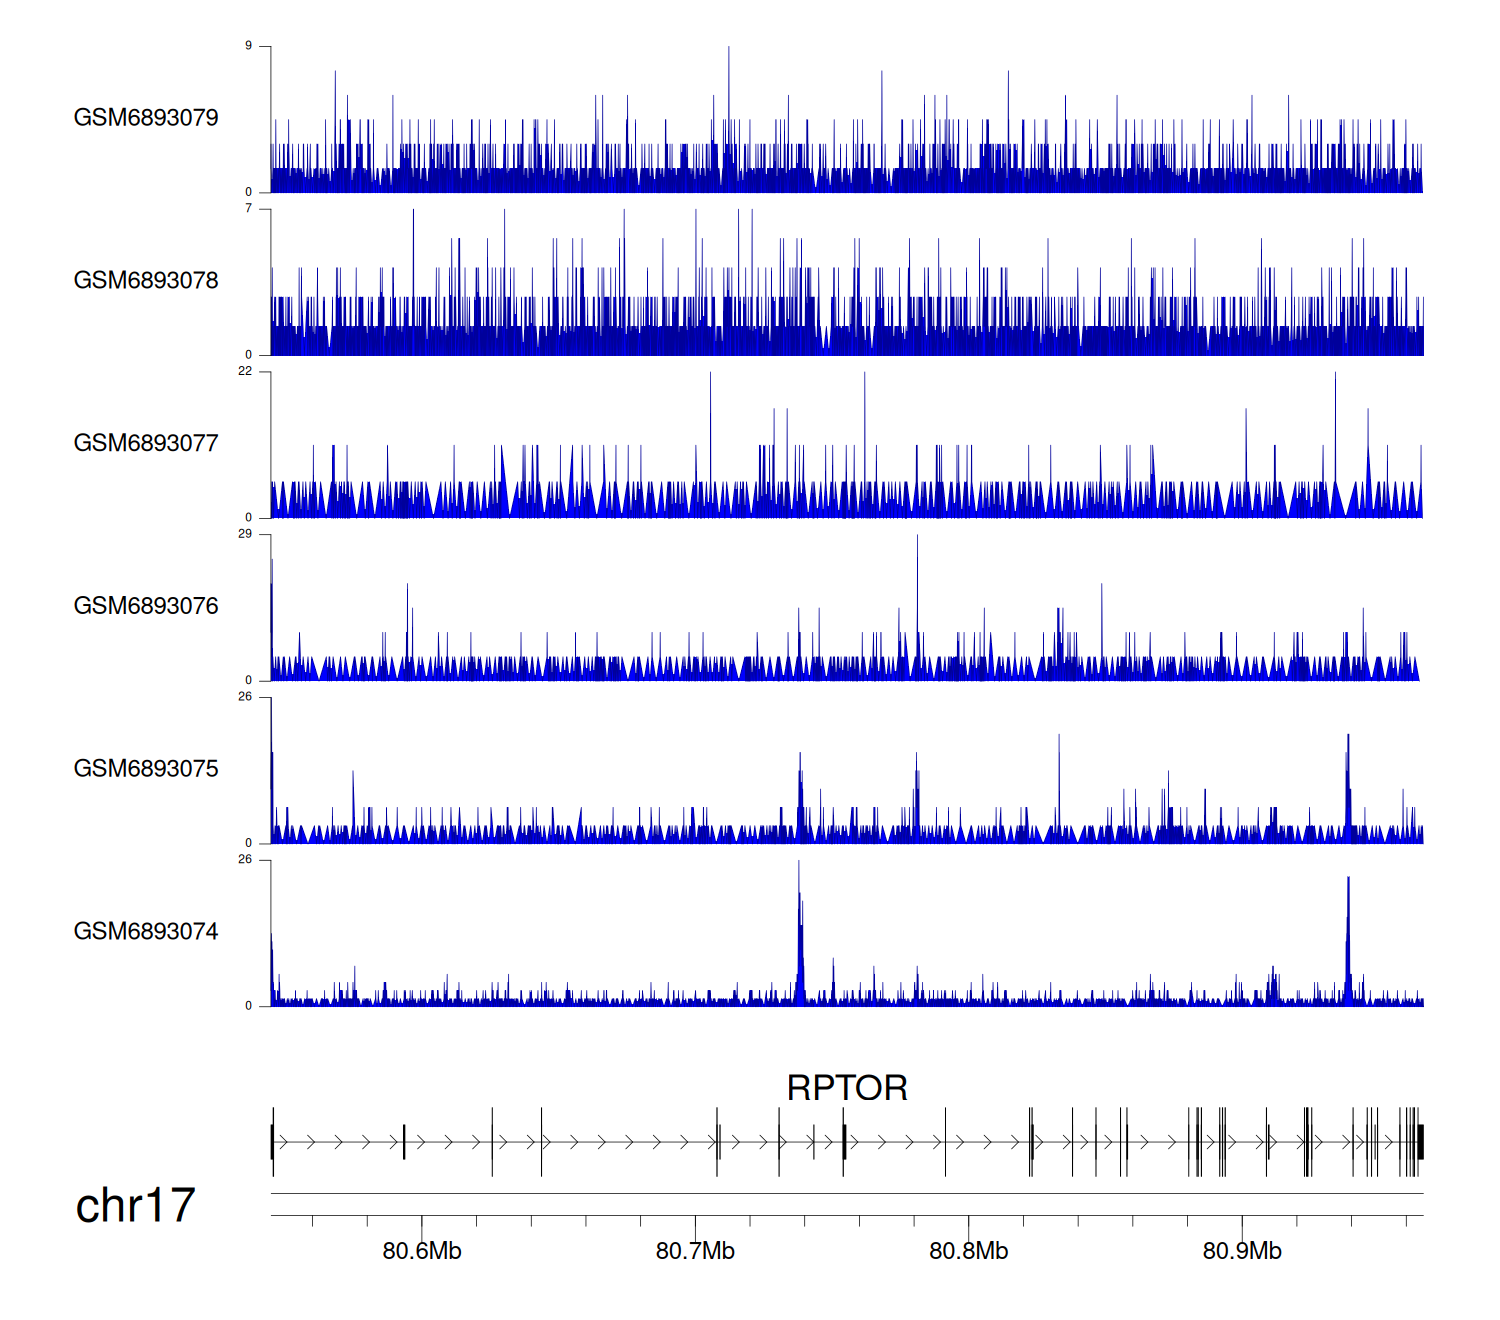The height and width of the screenshot is (1320, 1500).
Task: Click the 80.6Mb axis position label
Action: 422,1251
